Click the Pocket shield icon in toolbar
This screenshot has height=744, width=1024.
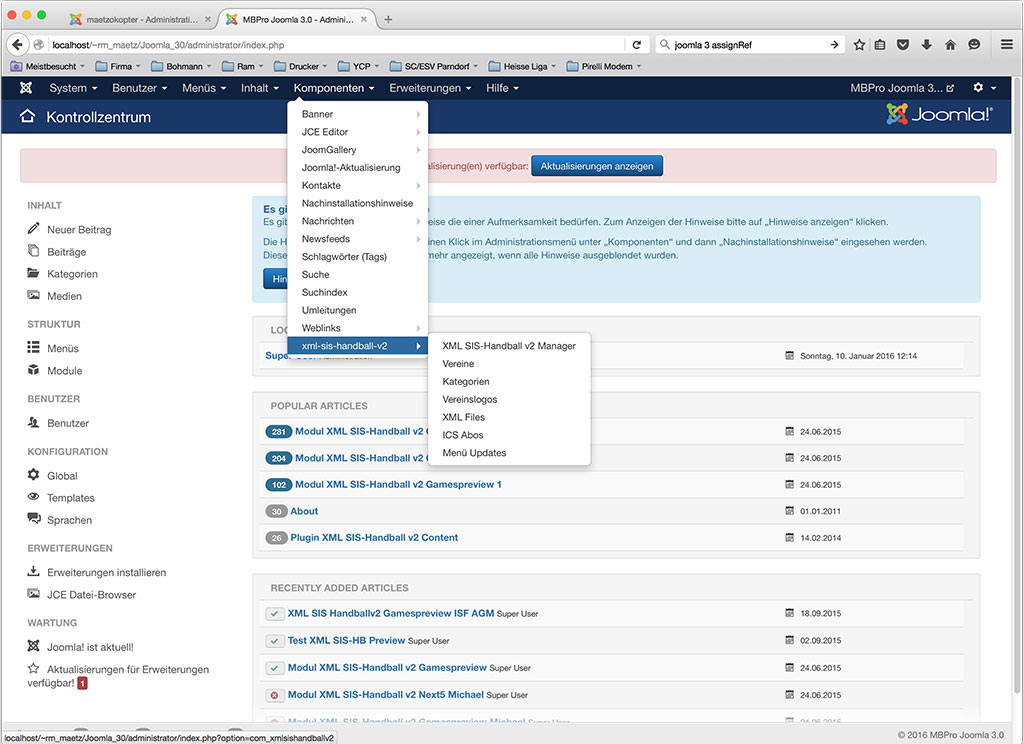click(903, 44)
